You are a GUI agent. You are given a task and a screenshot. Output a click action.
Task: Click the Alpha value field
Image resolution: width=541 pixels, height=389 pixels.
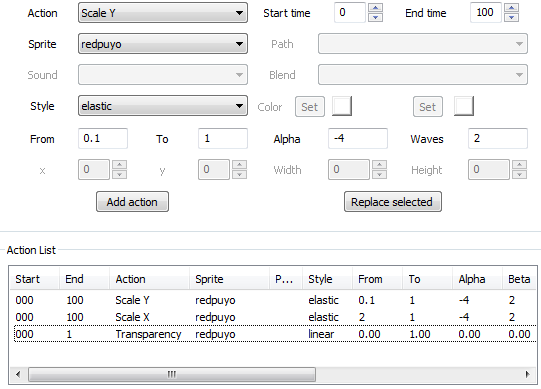click(x=358, y=138)
